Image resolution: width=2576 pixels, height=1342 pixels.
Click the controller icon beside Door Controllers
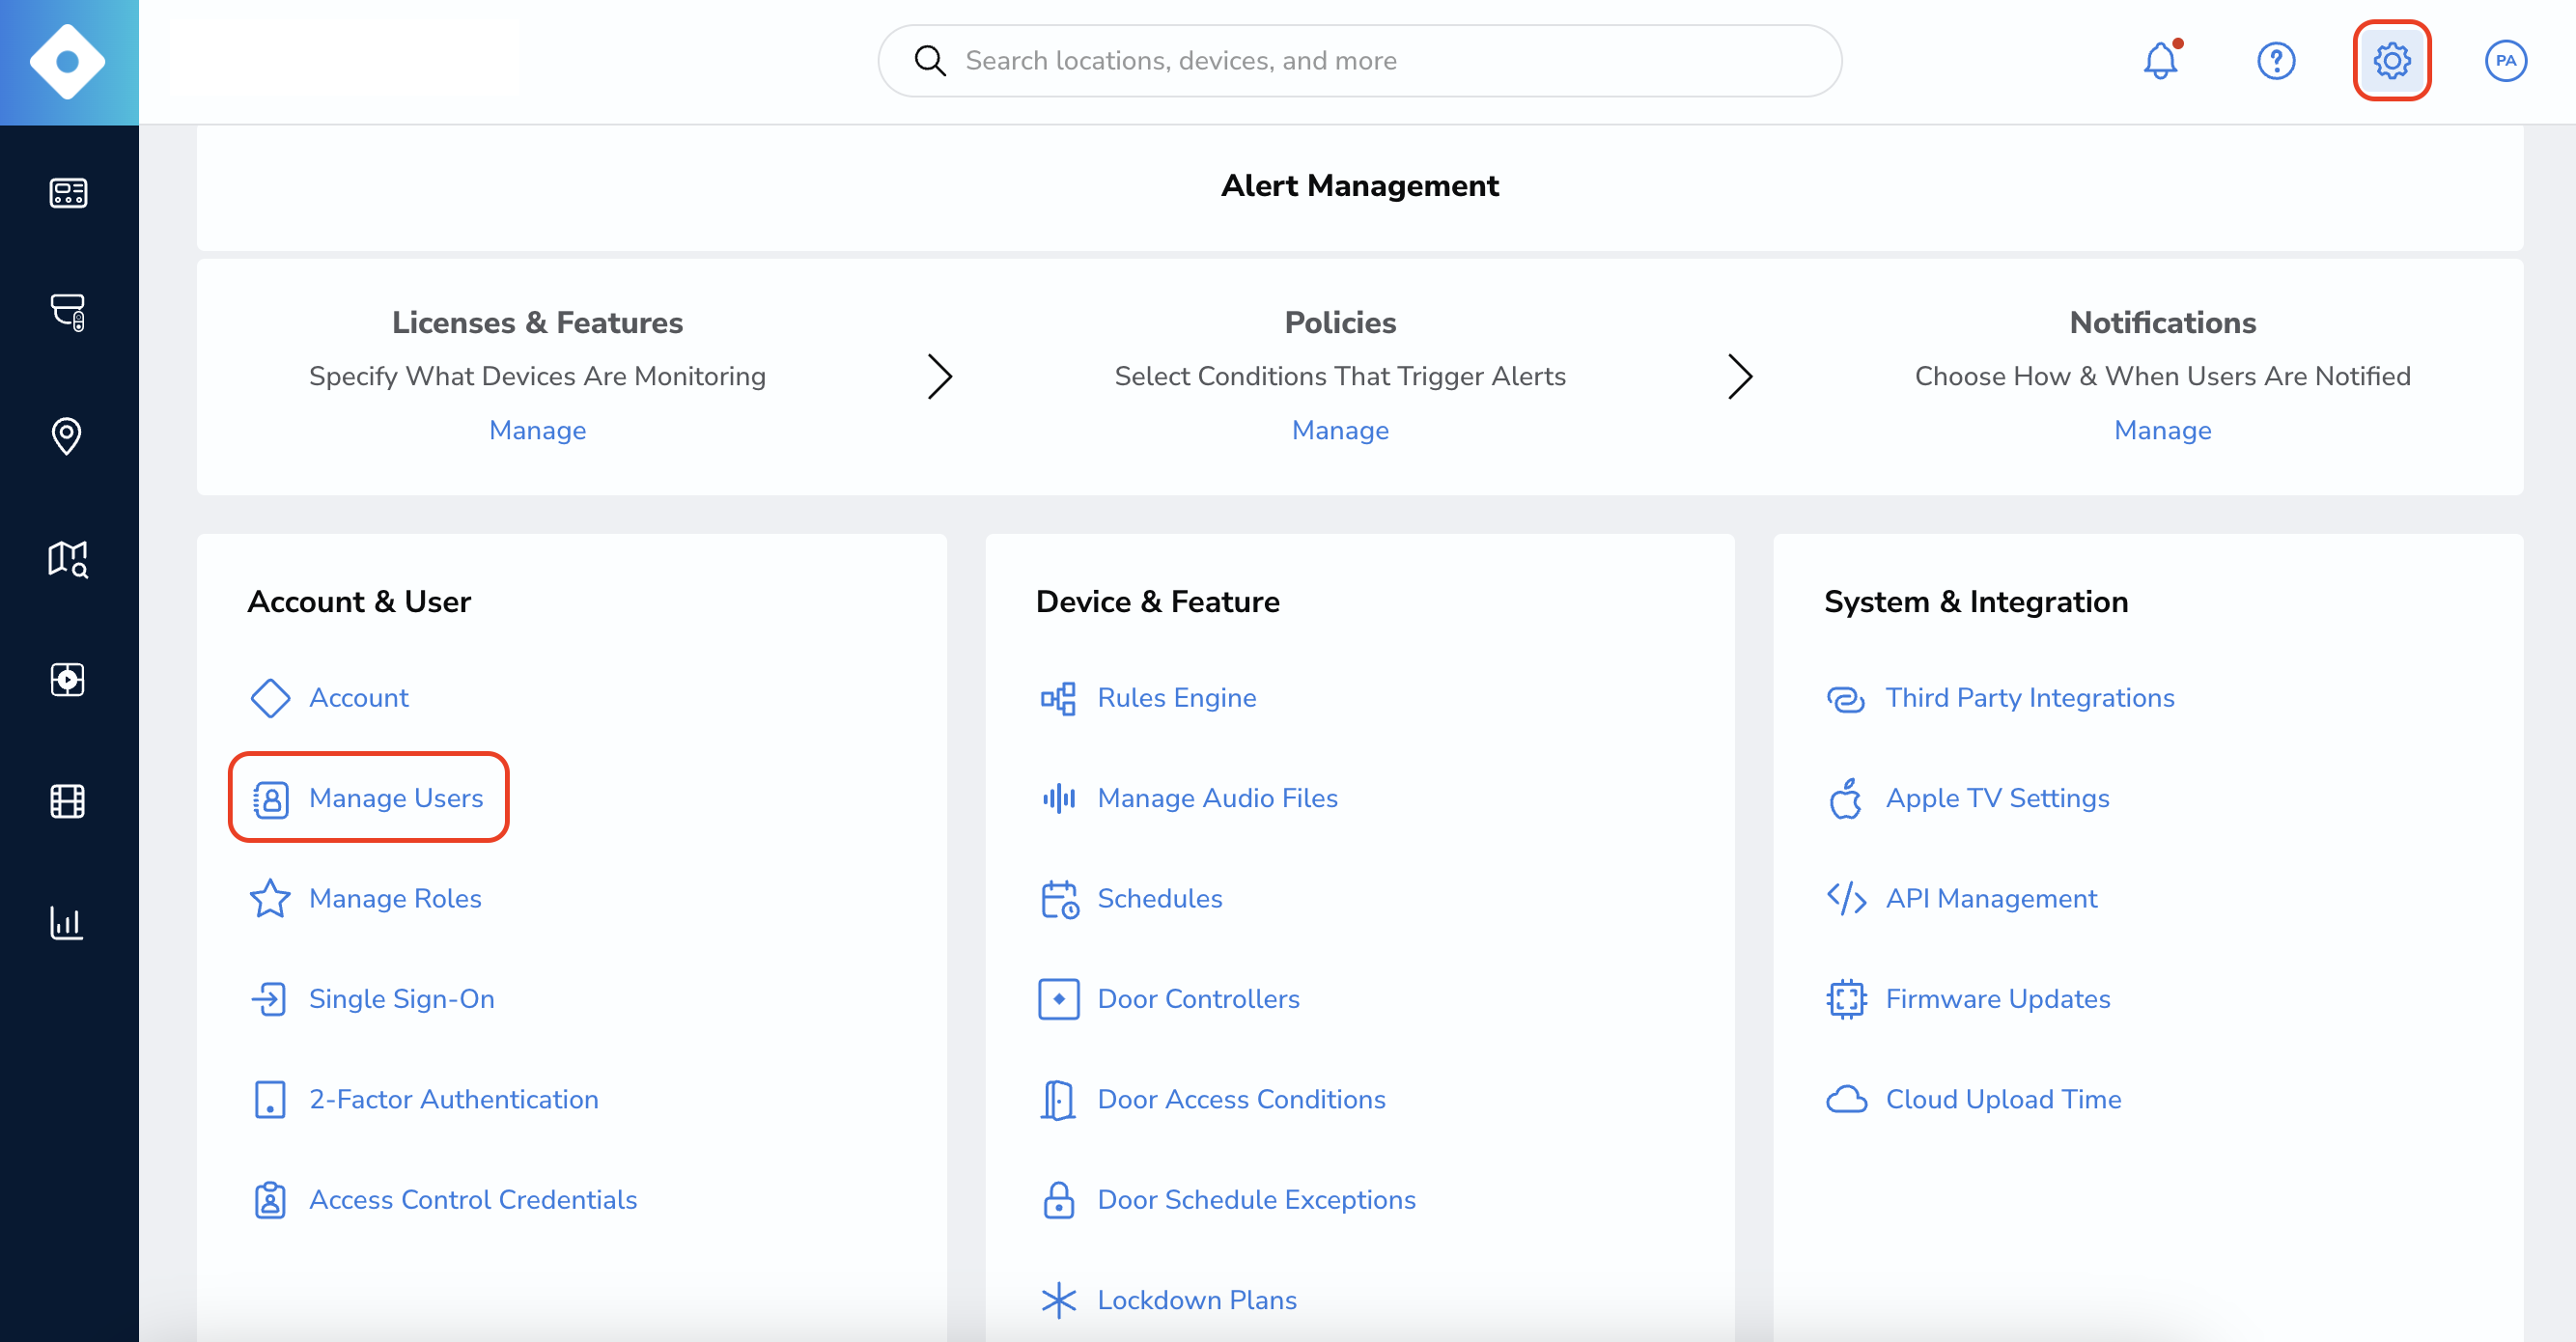coord(1058,999)
